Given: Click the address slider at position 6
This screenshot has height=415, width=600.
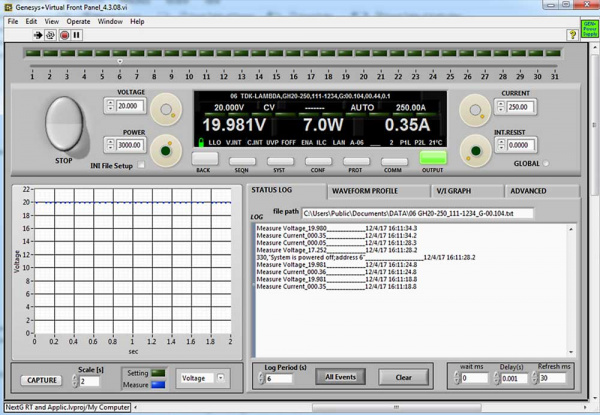Looking at the screenshot, I should coord(120,62).
